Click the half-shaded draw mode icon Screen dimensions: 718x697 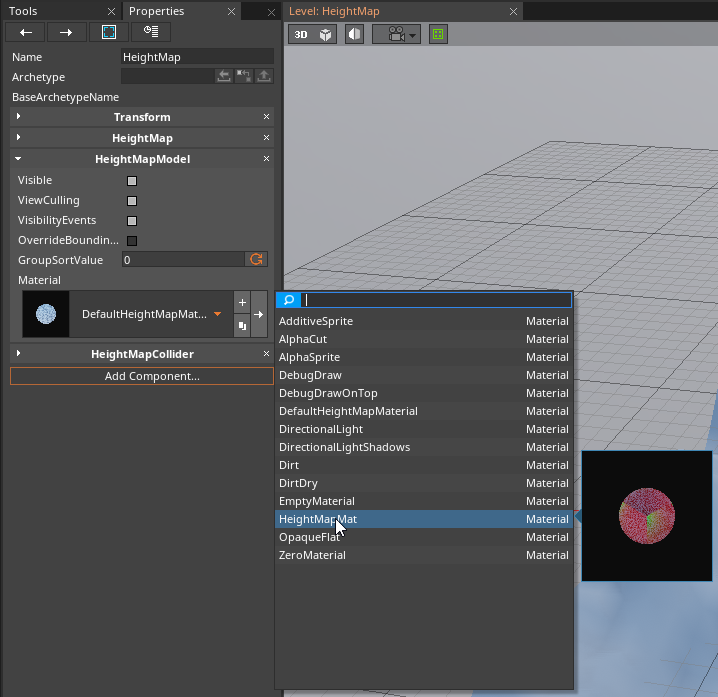[x=354, y=35]
